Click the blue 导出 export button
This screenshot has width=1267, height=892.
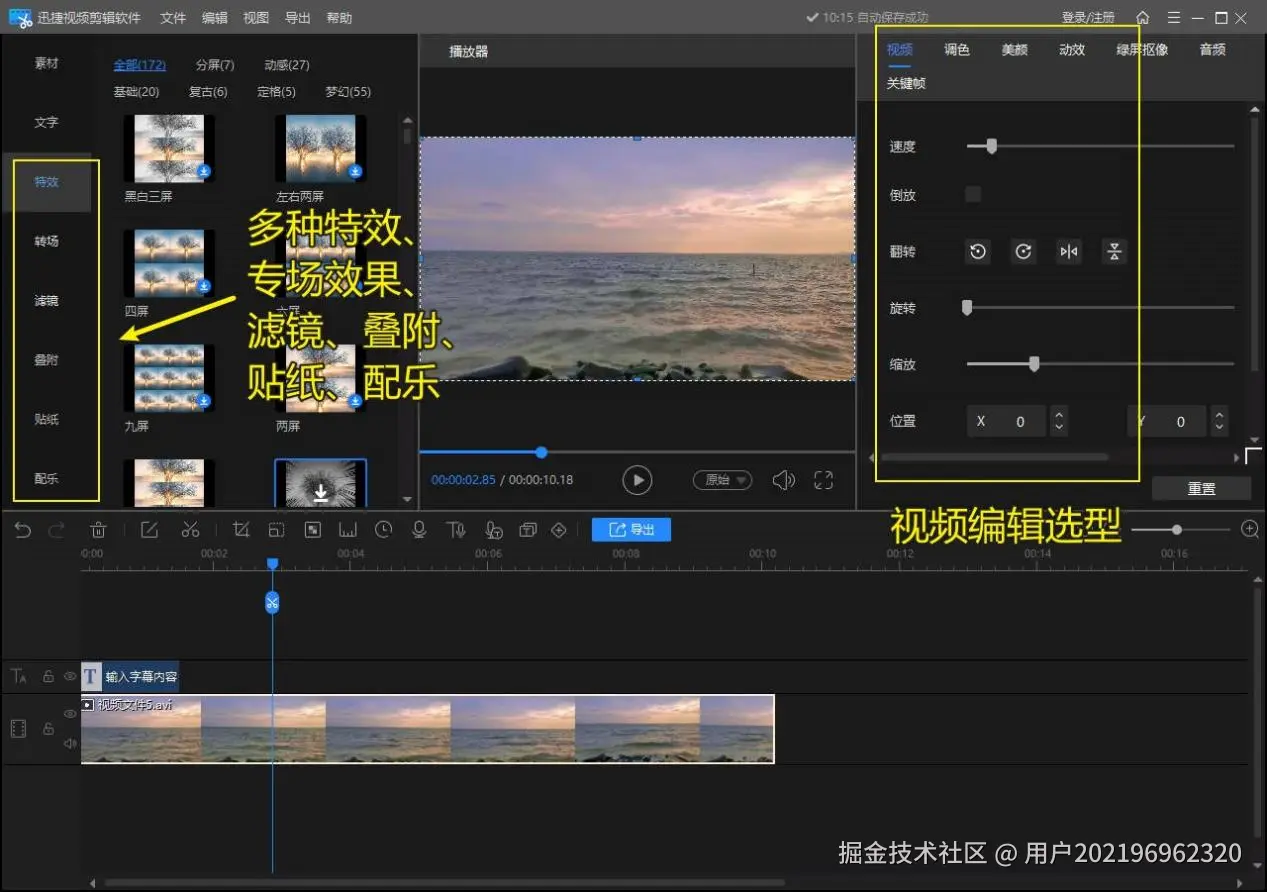tap(631, 530)
